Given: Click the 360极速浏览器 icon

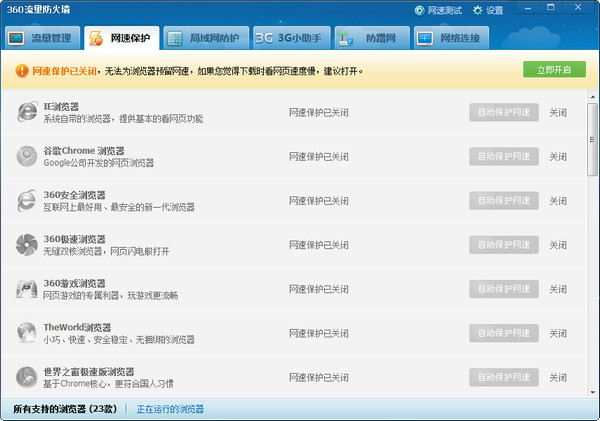Looking at the screenshot, I should (x=27, y=245).
